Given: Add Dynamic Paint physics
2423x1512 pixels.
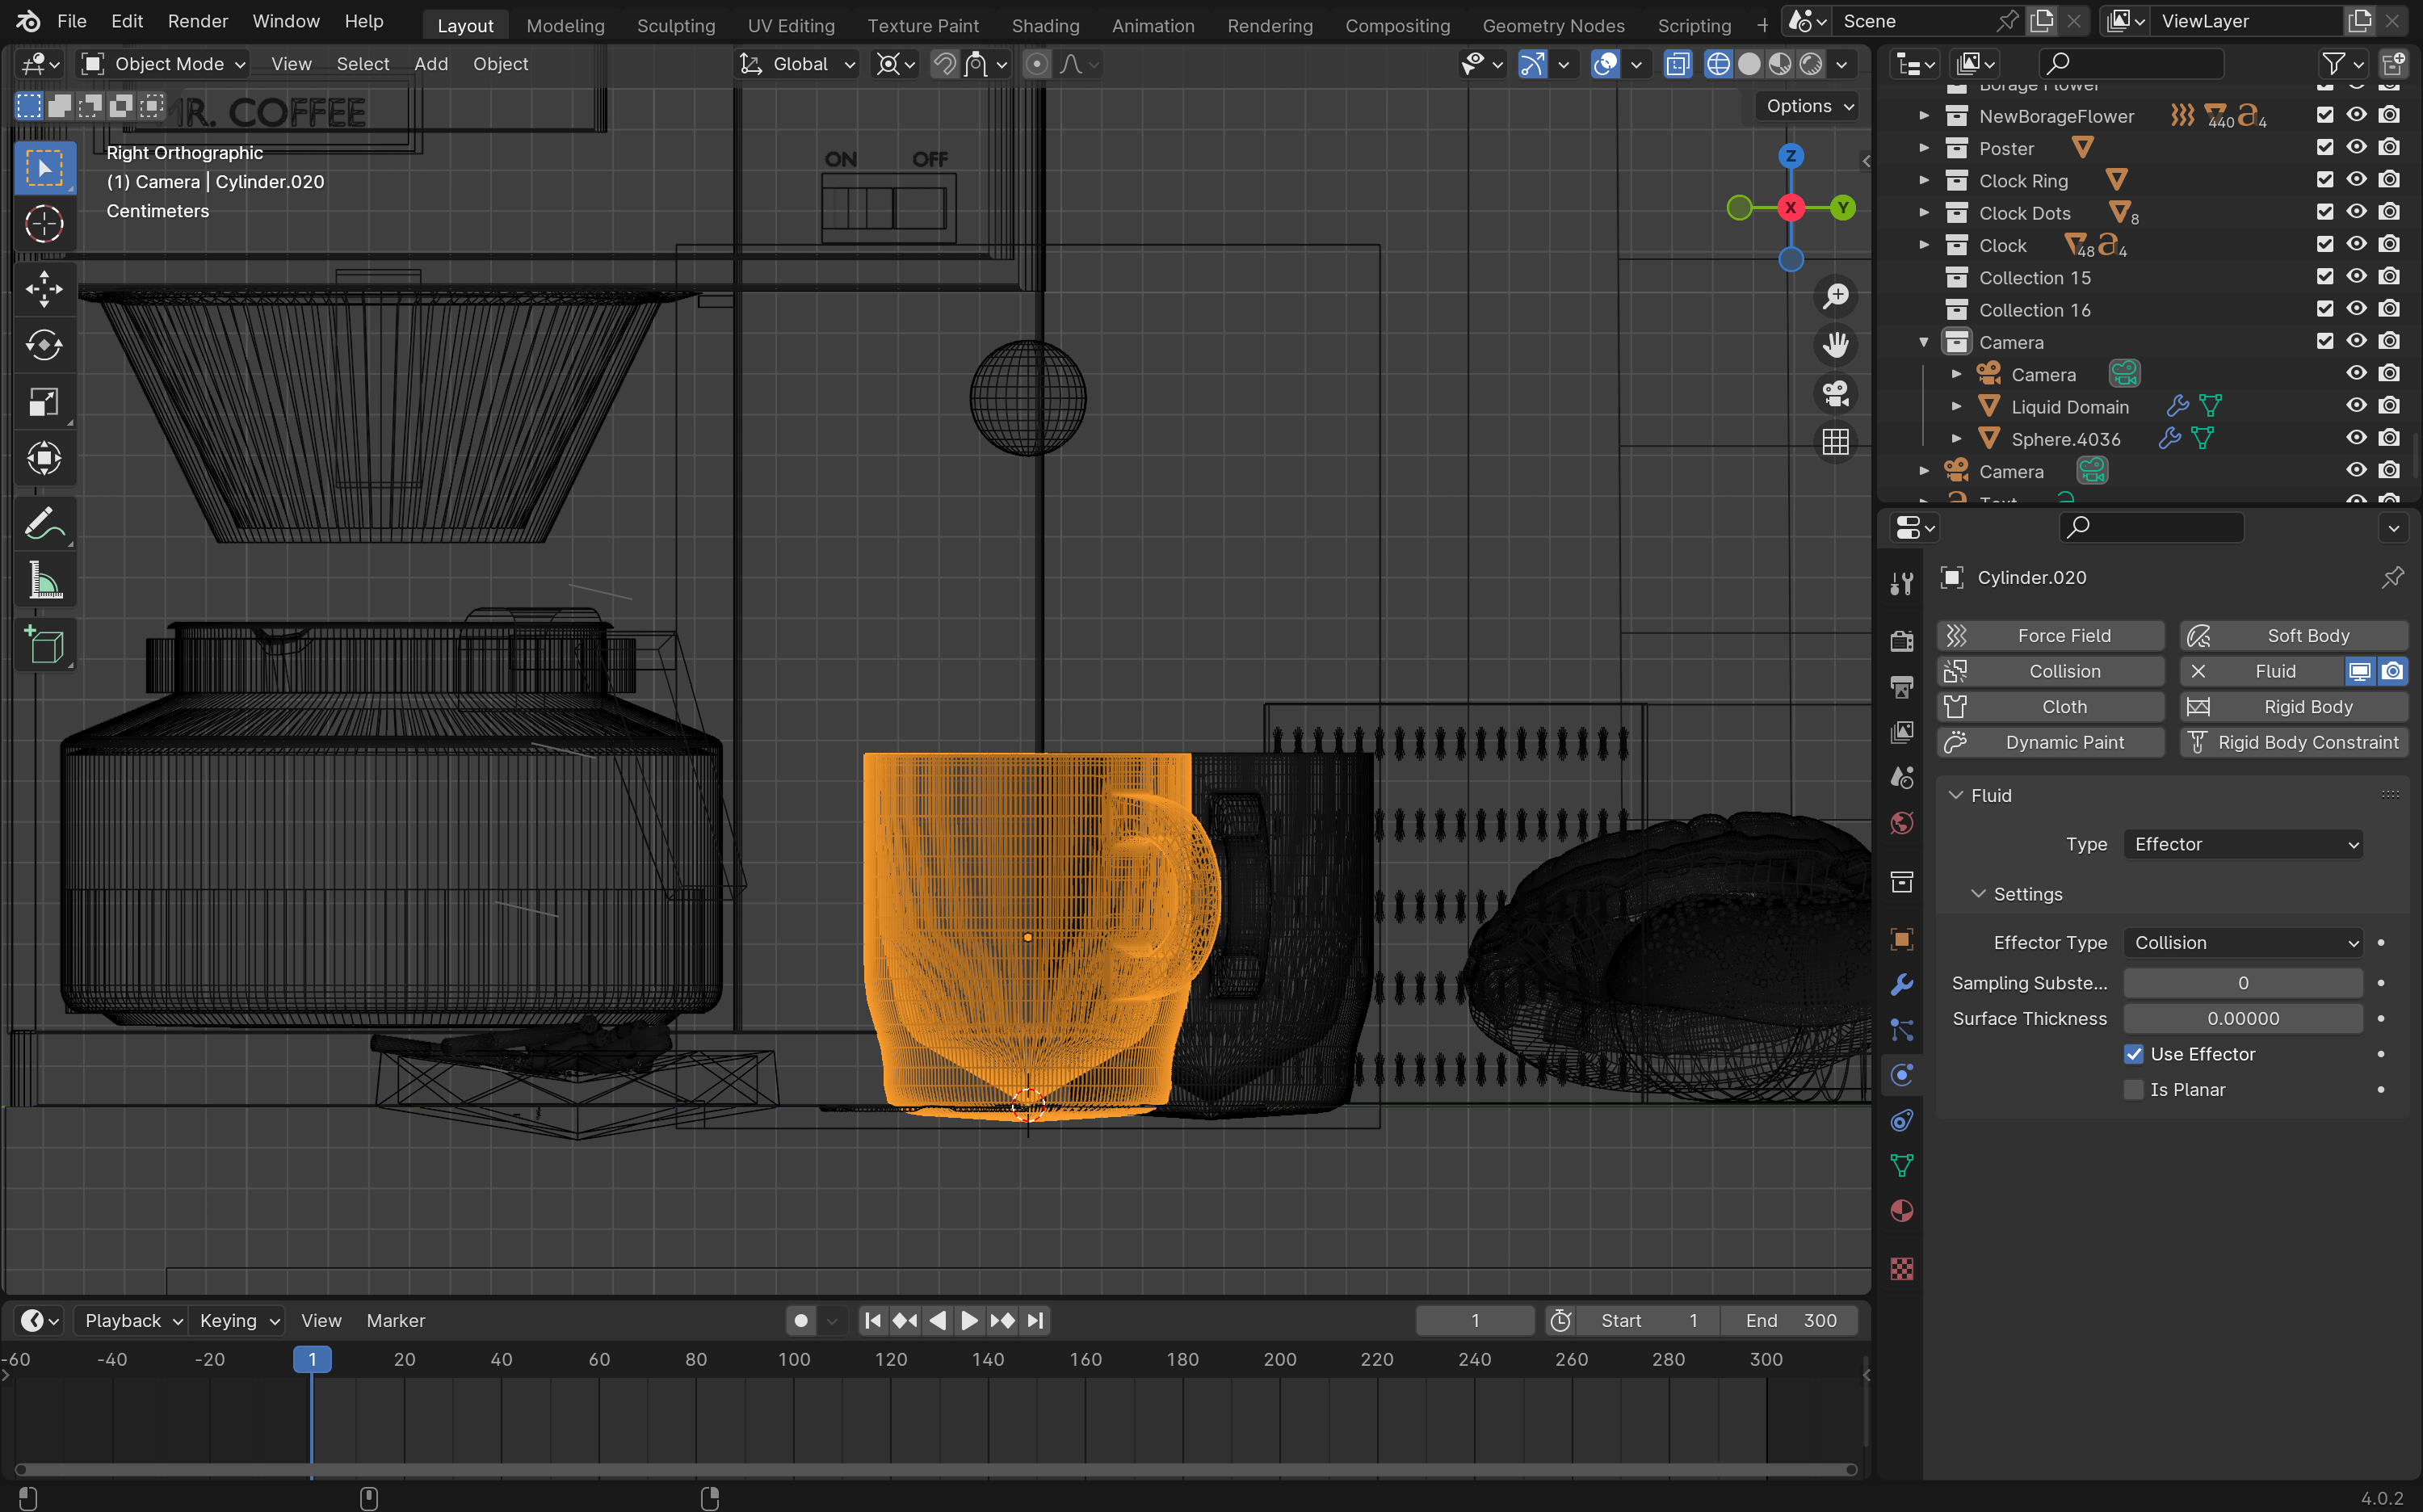Looking at the screenshot, I should tap(2051, 742).
